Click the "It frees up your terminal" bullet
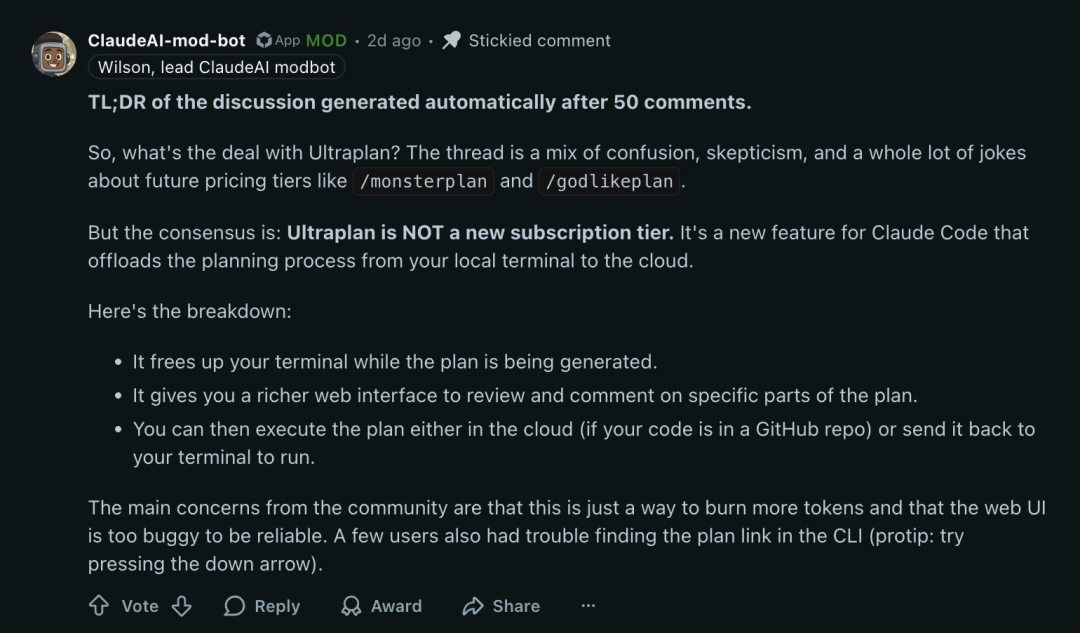 point(394,362)
